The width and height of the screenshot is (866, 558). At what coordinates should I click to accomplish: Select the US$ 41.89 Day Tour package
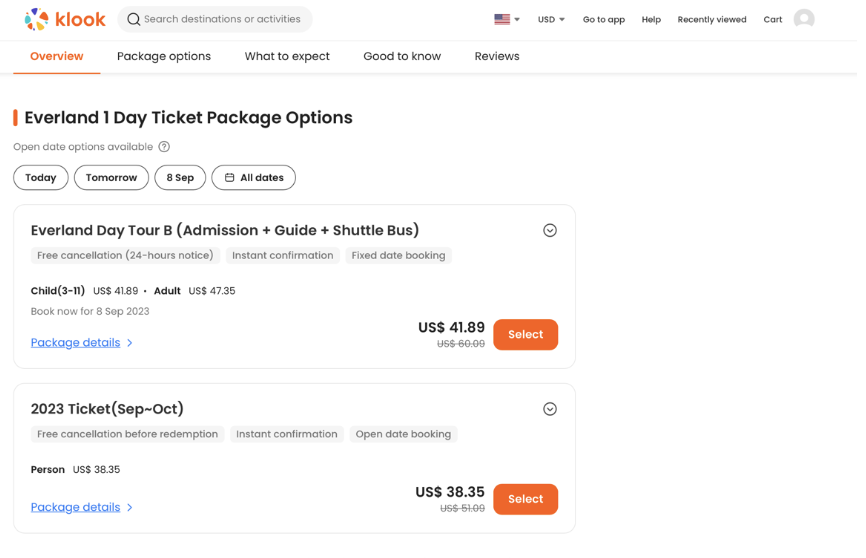point(525,335)
